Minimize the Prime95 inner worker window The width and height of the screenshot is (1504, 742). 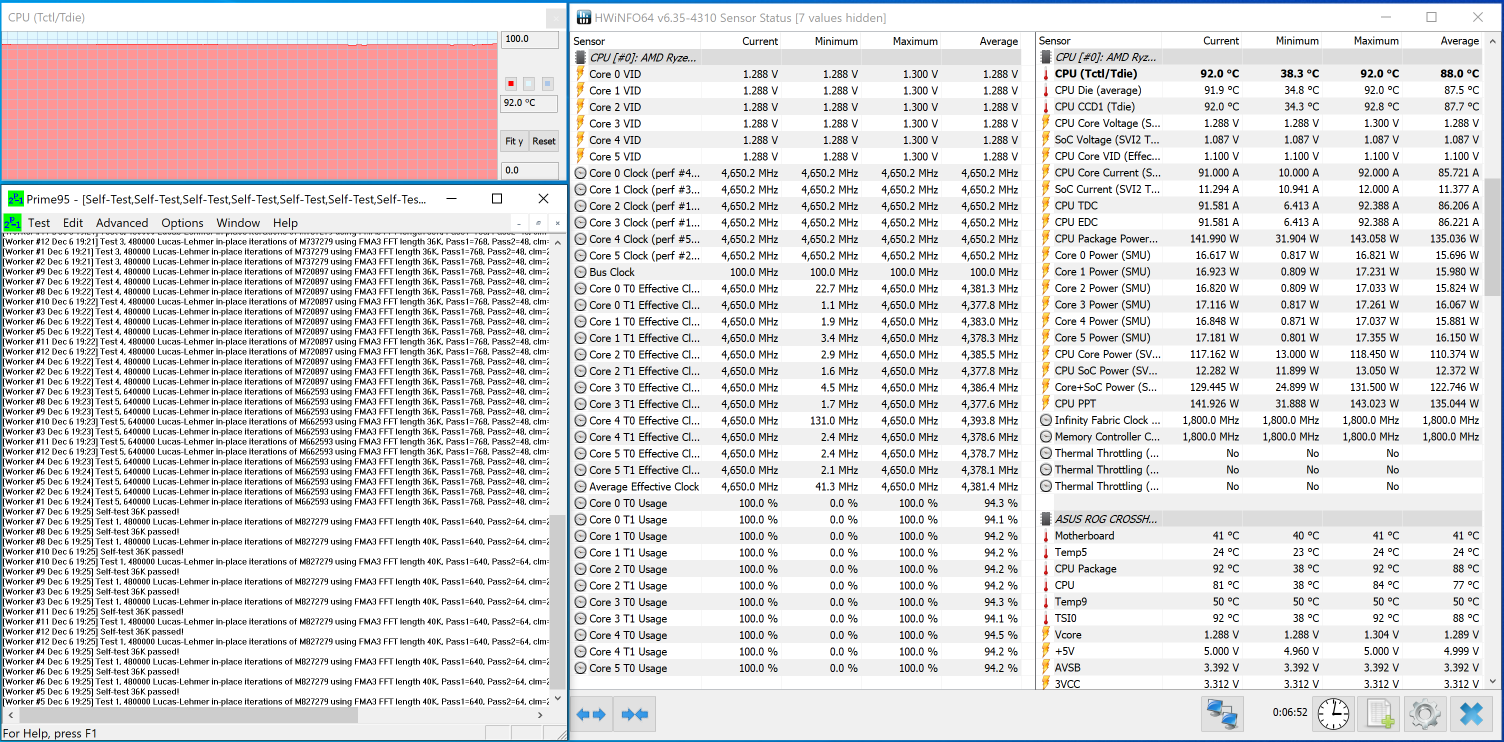(x=519, y=223)
